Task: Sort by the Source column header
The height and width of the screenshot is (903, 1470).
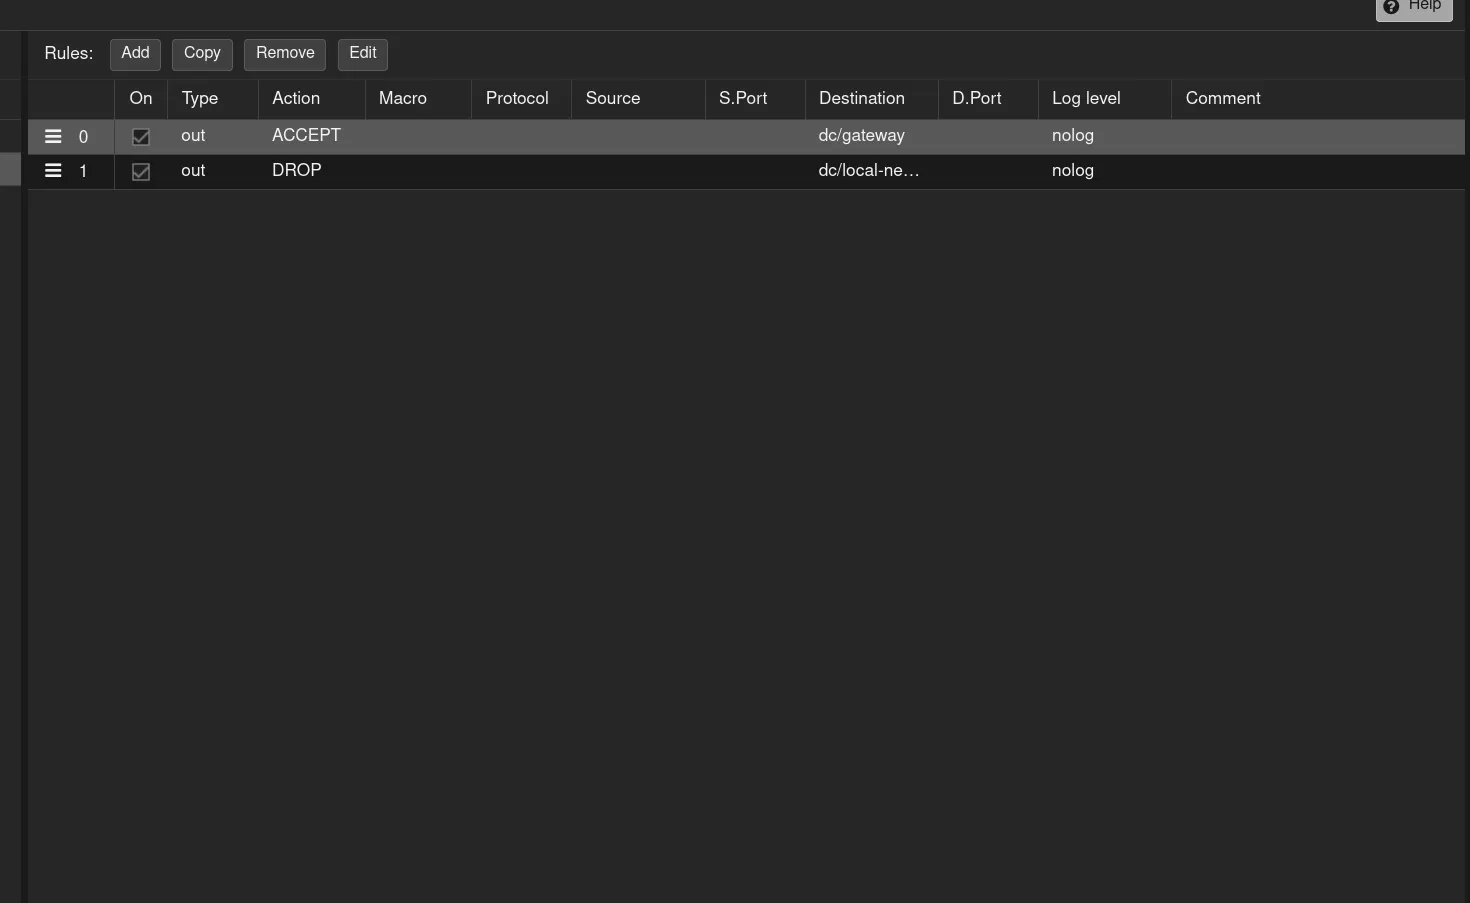Action: coord(613,99)
